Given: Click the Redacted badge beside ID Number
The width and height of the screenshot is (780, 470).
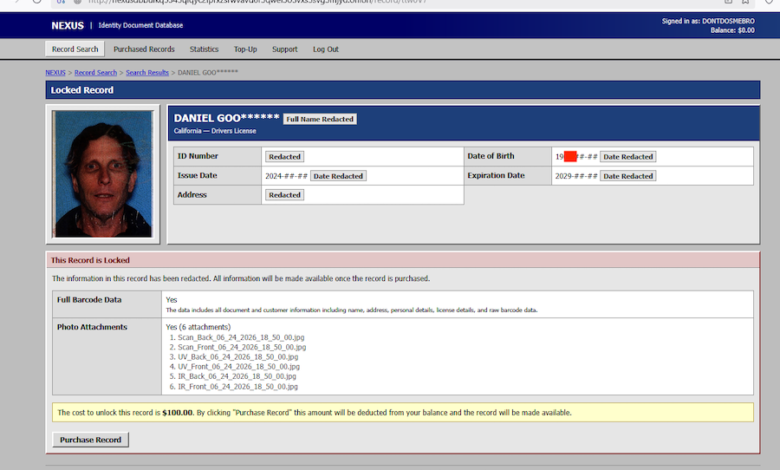Looking at the screenshot, I should (285, 157).
